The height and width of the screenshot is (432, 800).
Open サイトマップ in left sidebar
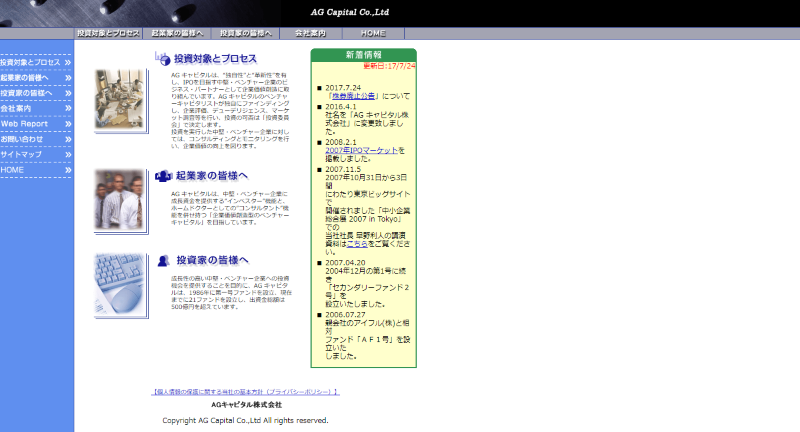tap(21, 154)
